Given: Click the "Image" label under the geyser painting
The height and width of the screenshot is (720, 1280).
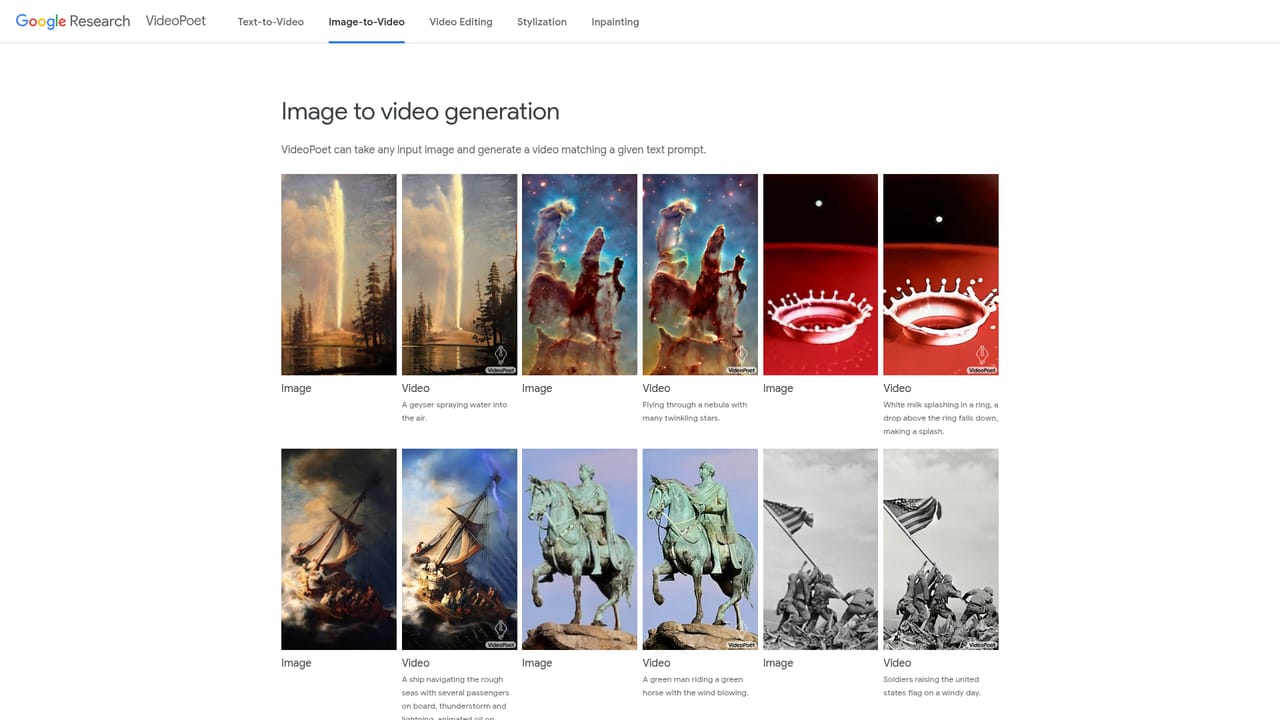Looking at the screenshot, I should 296,388.
